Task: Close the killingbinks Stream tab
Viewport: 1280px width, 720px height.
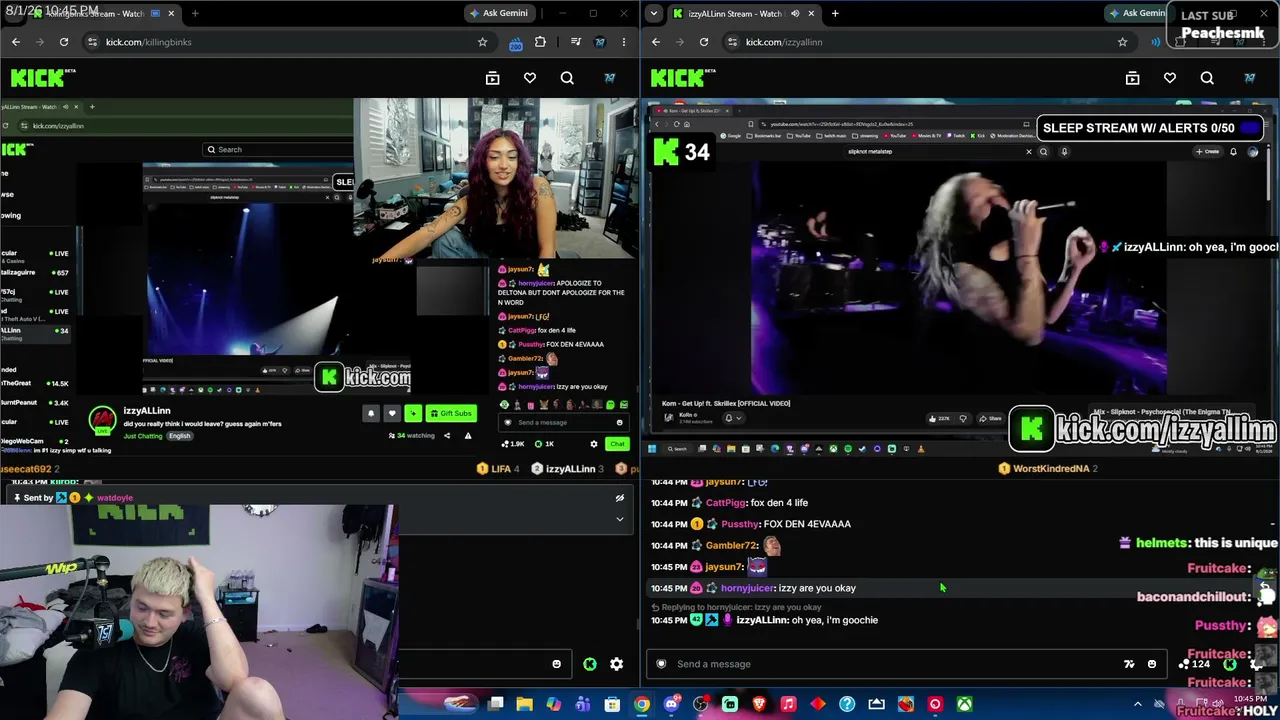Action: pyautogui.click(x=172, y=14)
